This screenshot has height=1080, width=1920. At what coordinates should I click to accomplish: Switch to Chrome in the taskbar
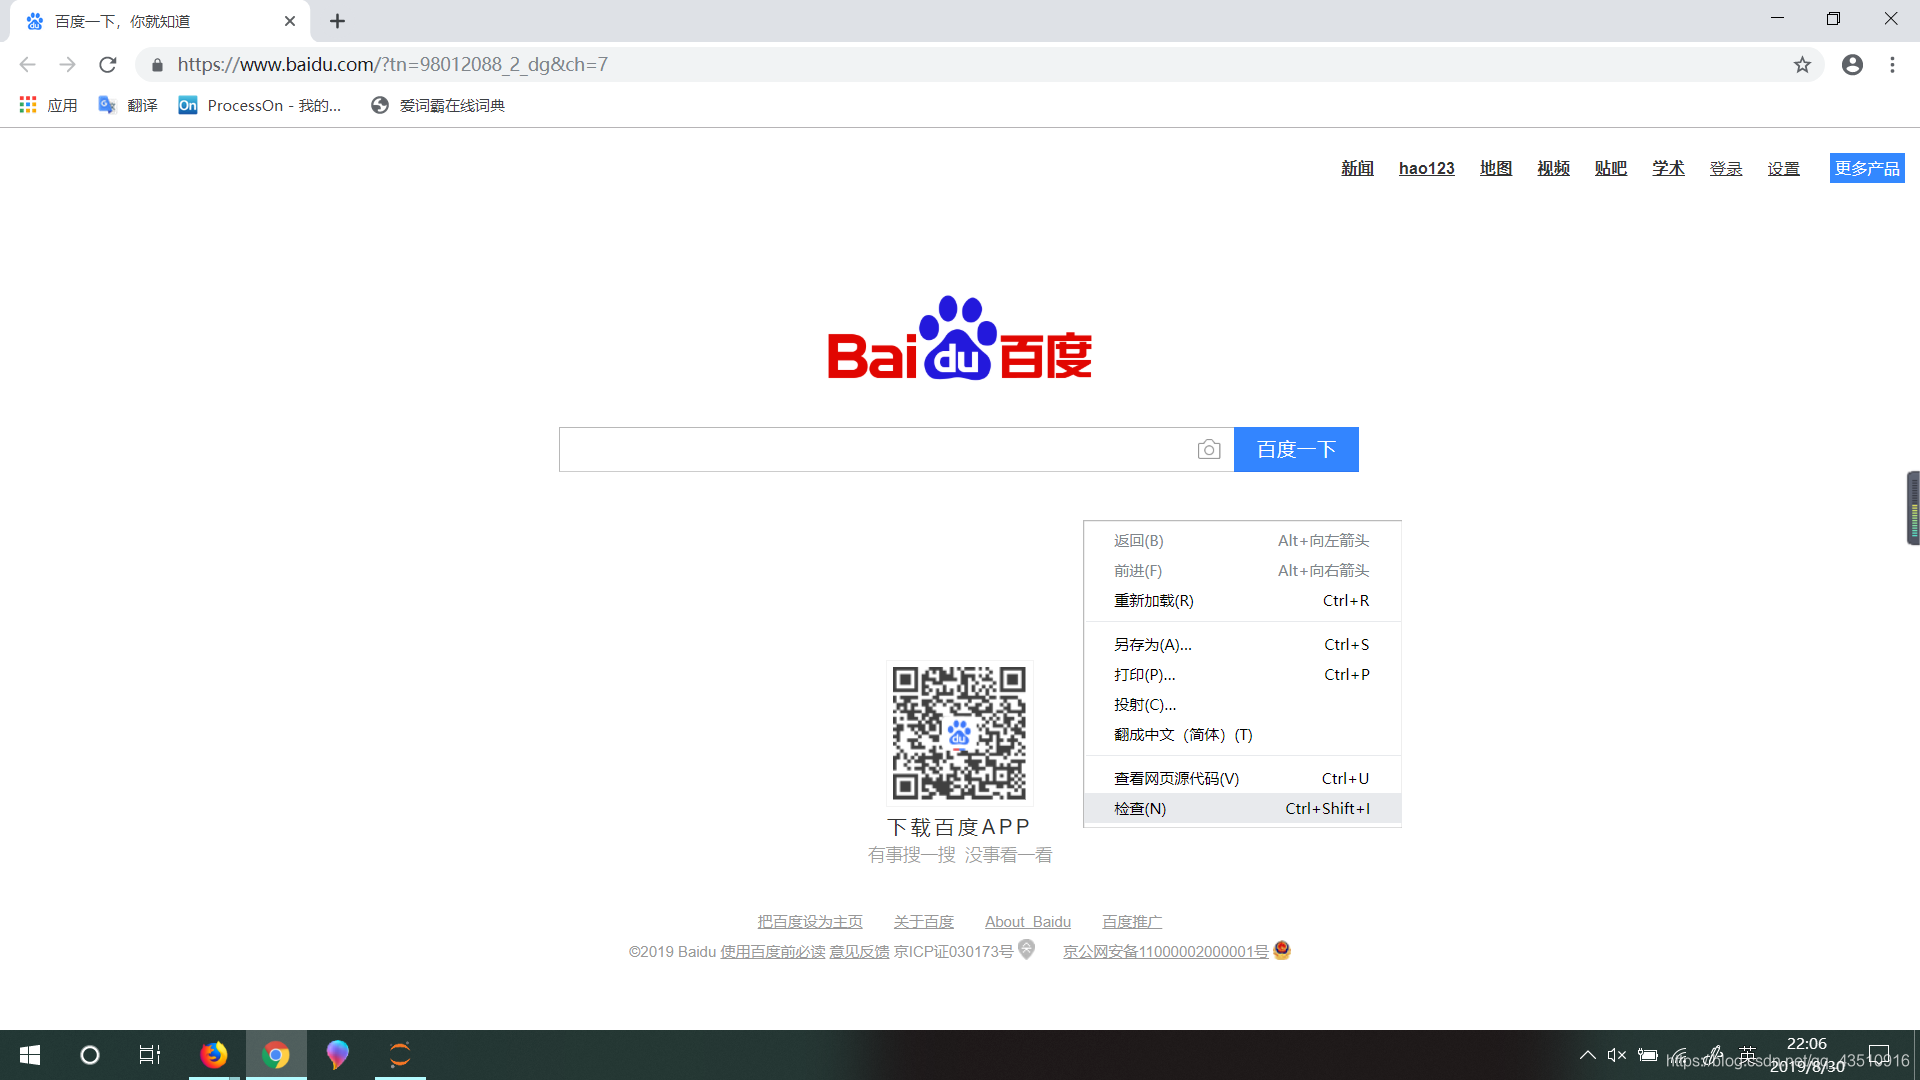click(276, 1055)
